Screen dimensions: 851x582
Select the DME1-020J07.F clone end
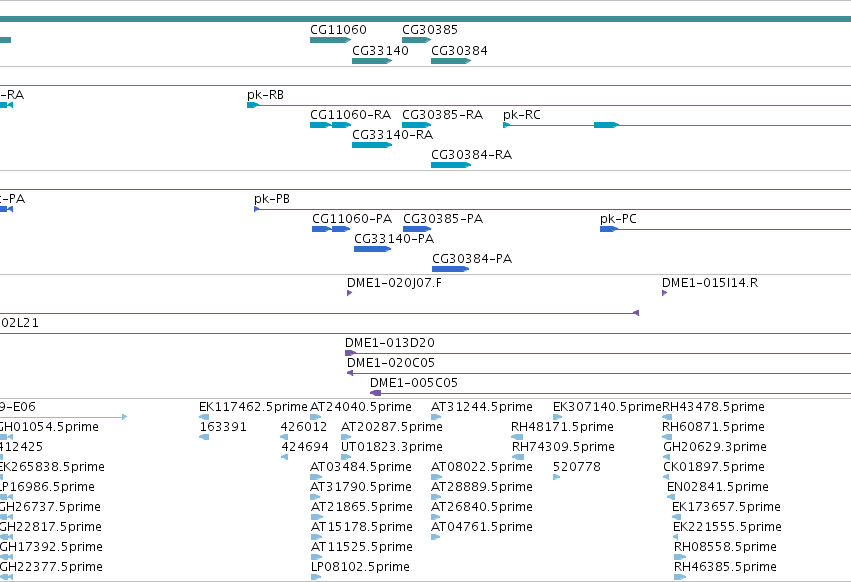coord(350,293)
